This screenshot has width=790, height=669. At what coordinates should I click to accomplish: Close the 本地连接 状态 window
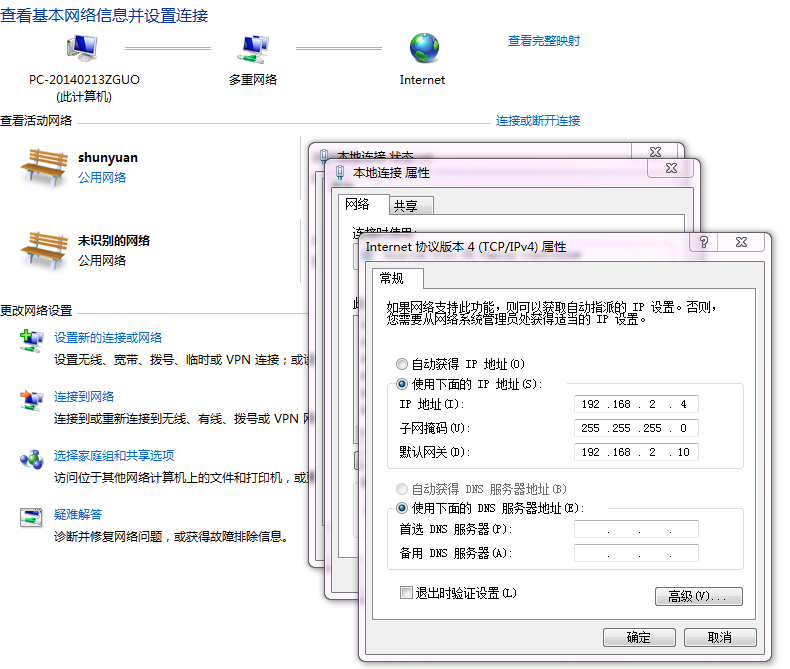(655, 152)
